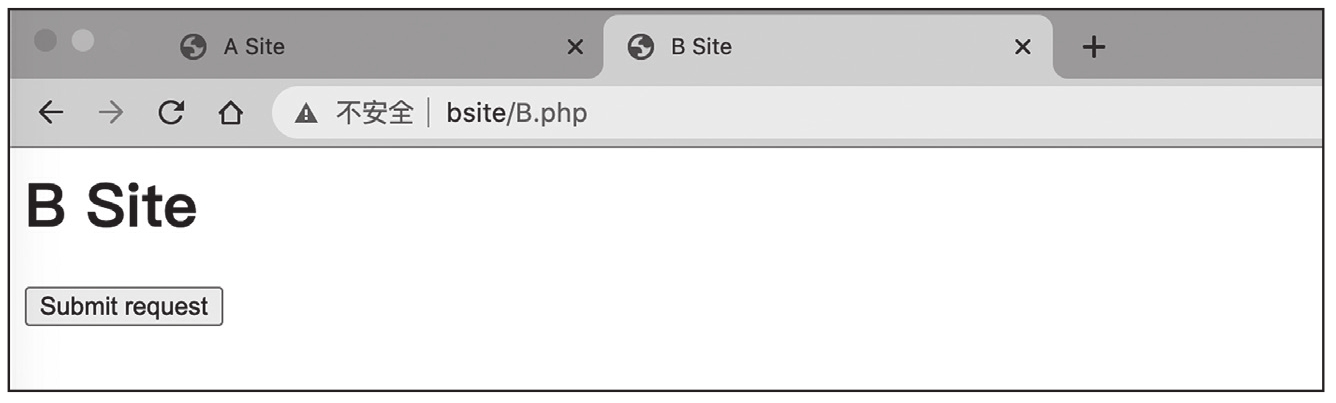The height and width of the screenshot is (403, 1336).
Task: Open the browser home page icon
Action: (x=231, y=113)
